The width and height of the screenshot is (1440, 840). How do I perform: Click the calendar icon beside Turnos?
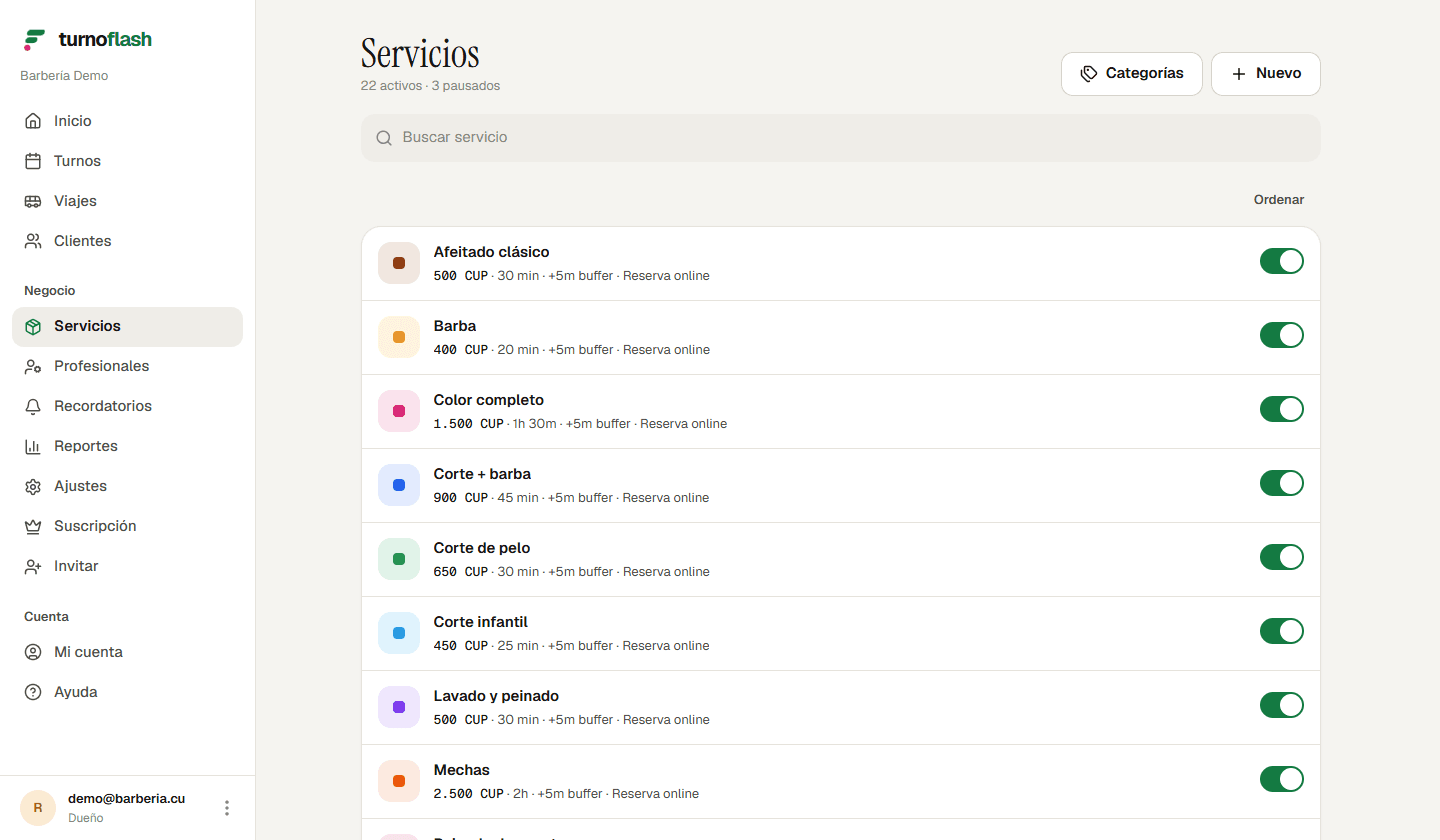[x=33, y=161]
